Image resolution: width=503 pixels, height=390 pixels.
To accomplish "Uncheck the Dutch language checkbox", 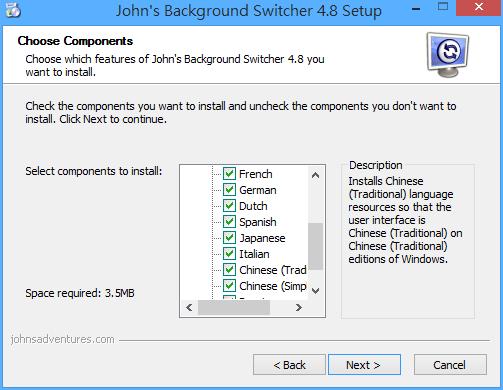I will click(229, 206).
